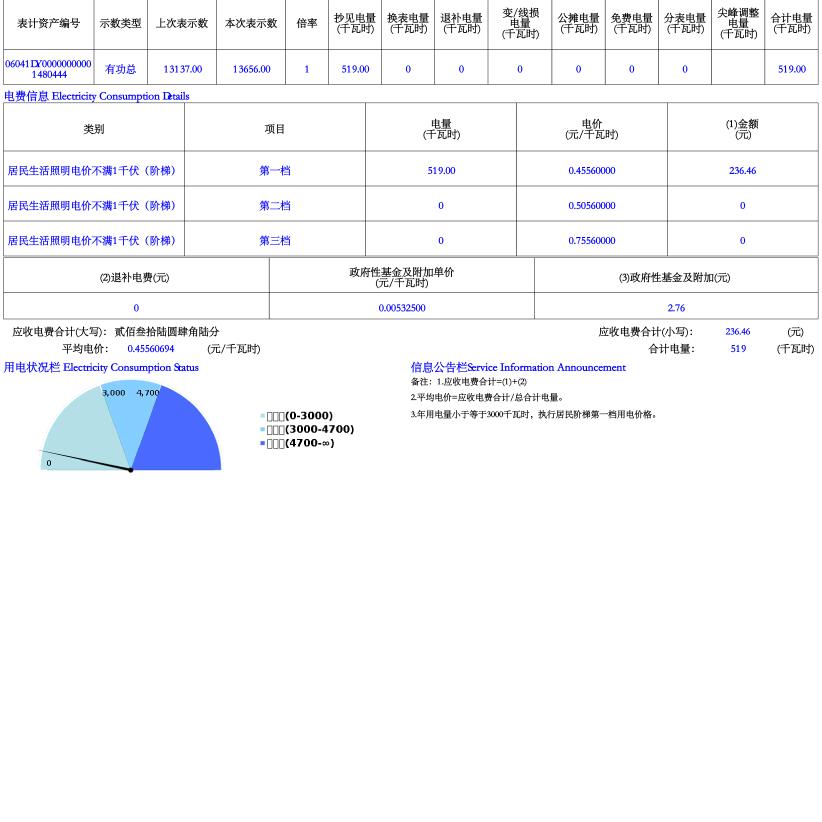The height and width of the screenshot is (822, 822).
Task: Click the 尖峰调整电量 column header
Action: 738,24
